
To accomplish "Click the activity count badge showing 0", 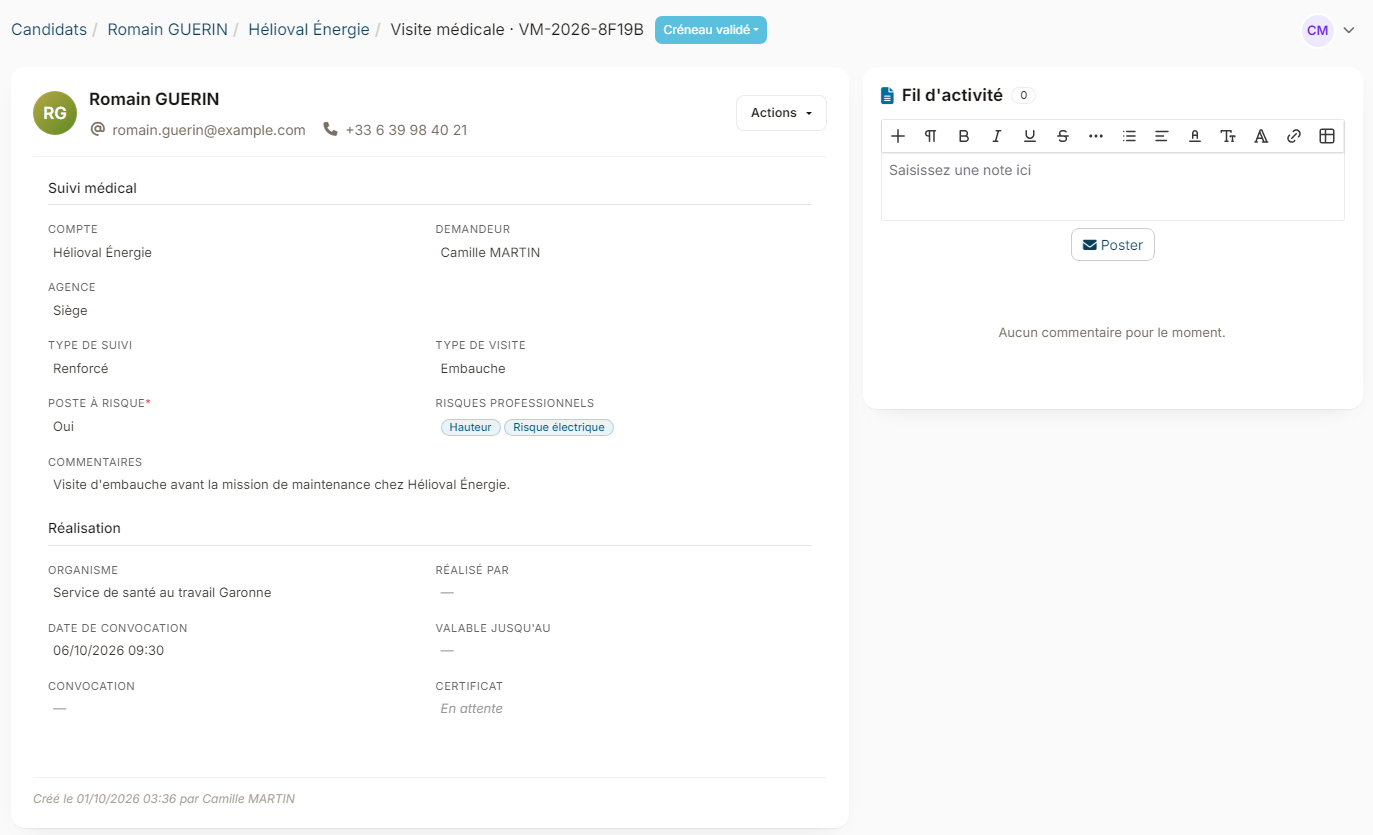I will pyautogui.click(x=1023, y=95).
